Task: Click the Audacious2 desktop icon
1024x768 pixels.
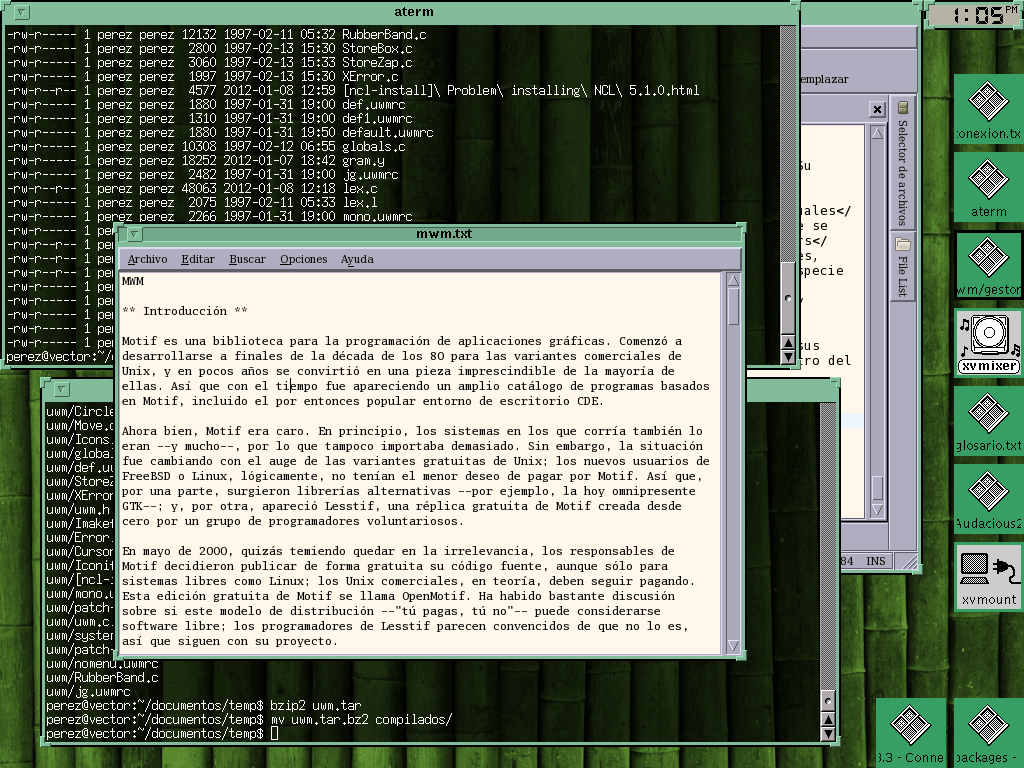Action: coord(988,498)
